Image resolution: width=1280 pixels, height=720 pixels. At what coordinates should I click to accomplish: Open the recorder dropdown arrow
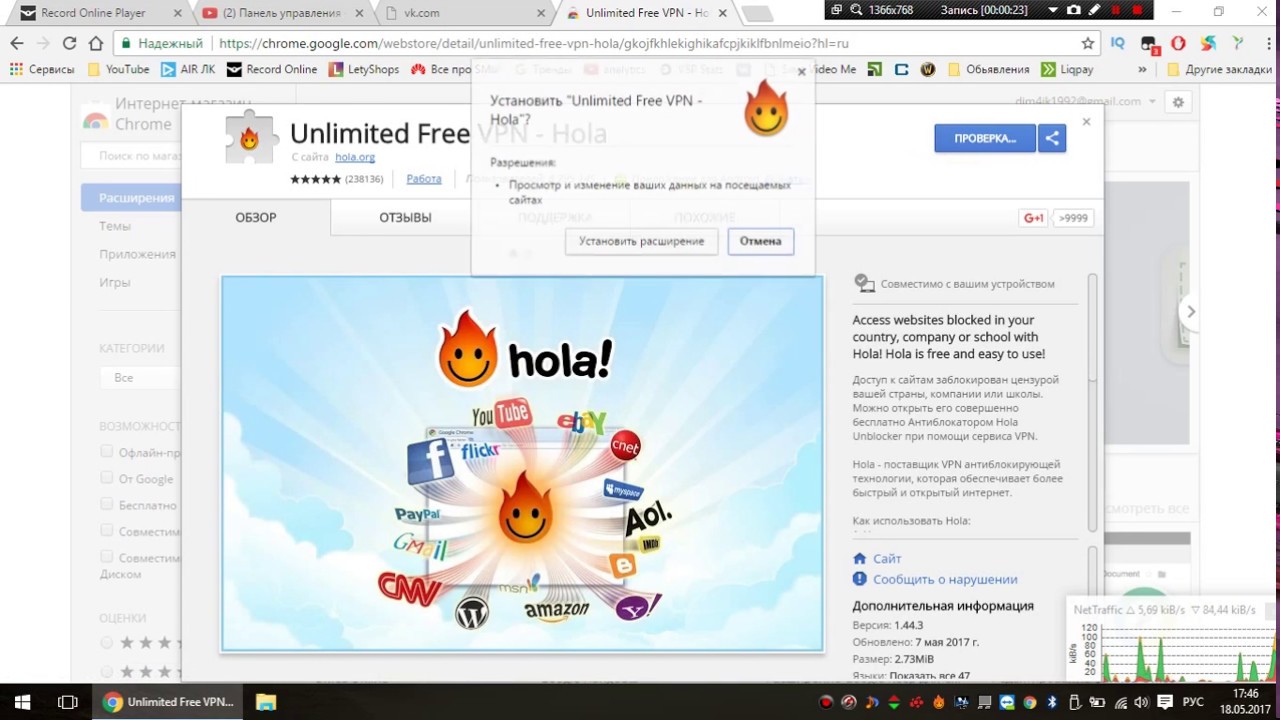point(1053,10)
